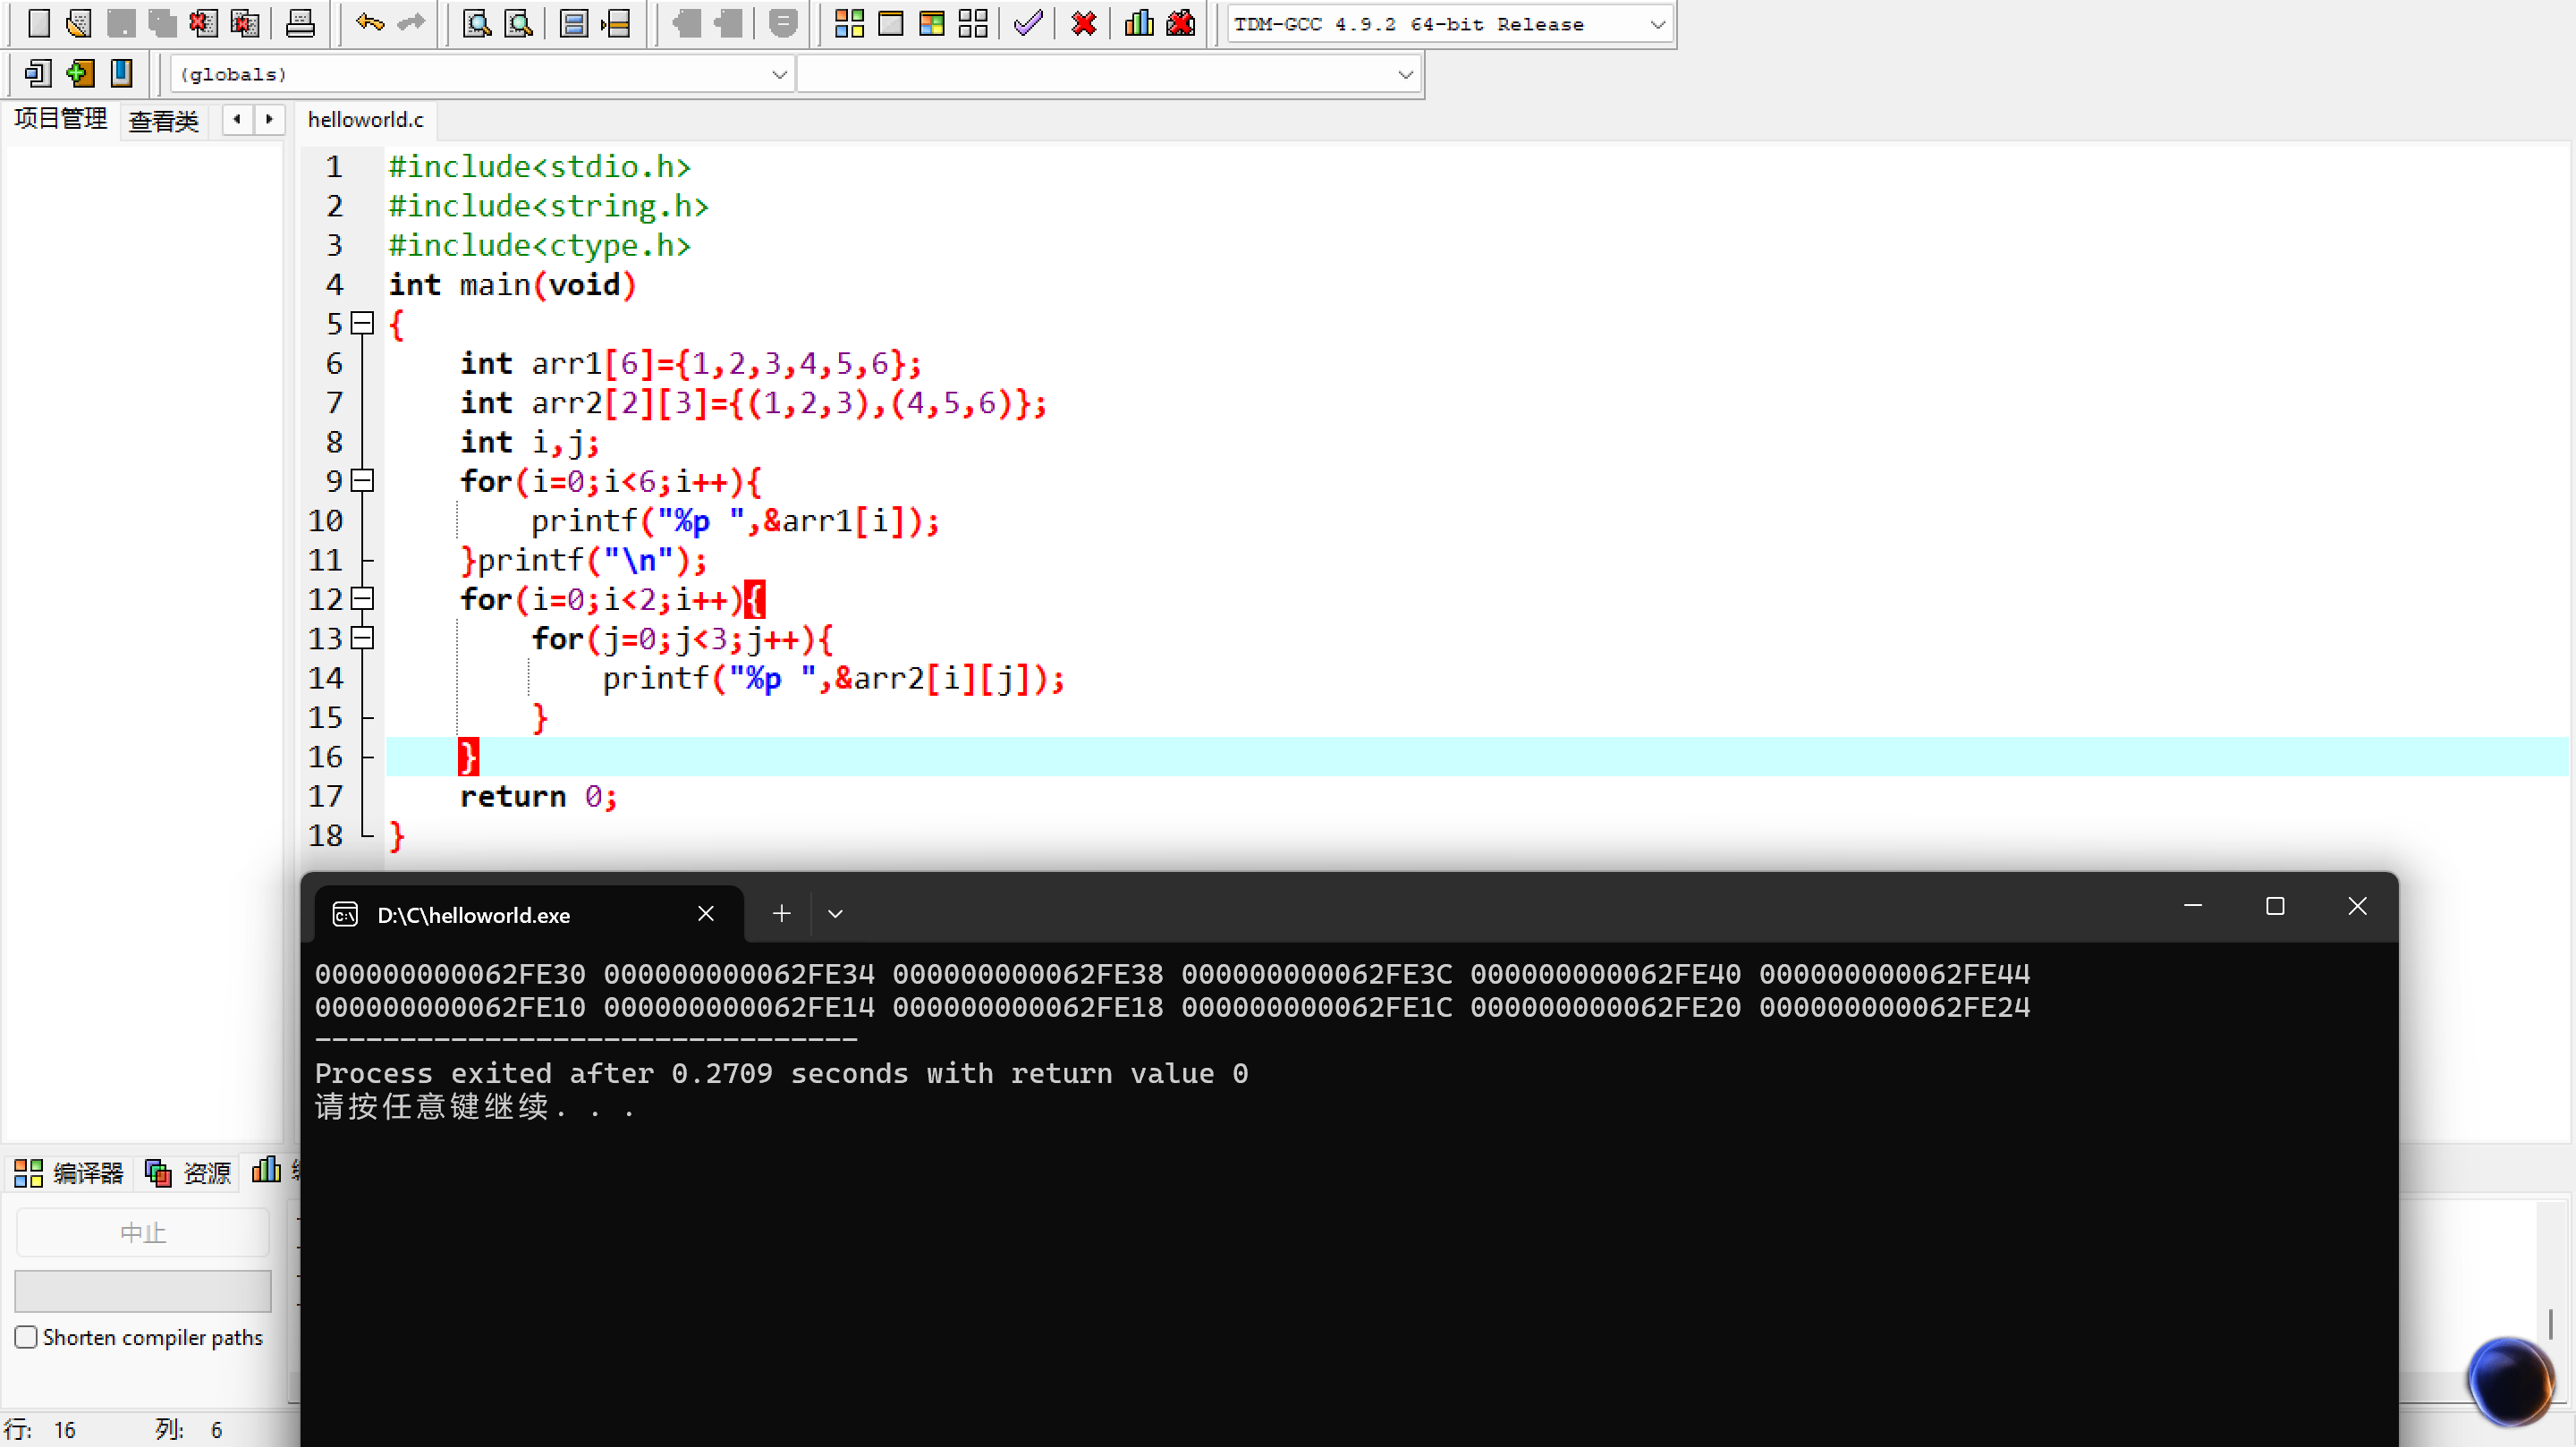This screenshot has height=1447, width=2576.
Task: Collapse the for loop on line 12
Action: click(x=363, y=598)
